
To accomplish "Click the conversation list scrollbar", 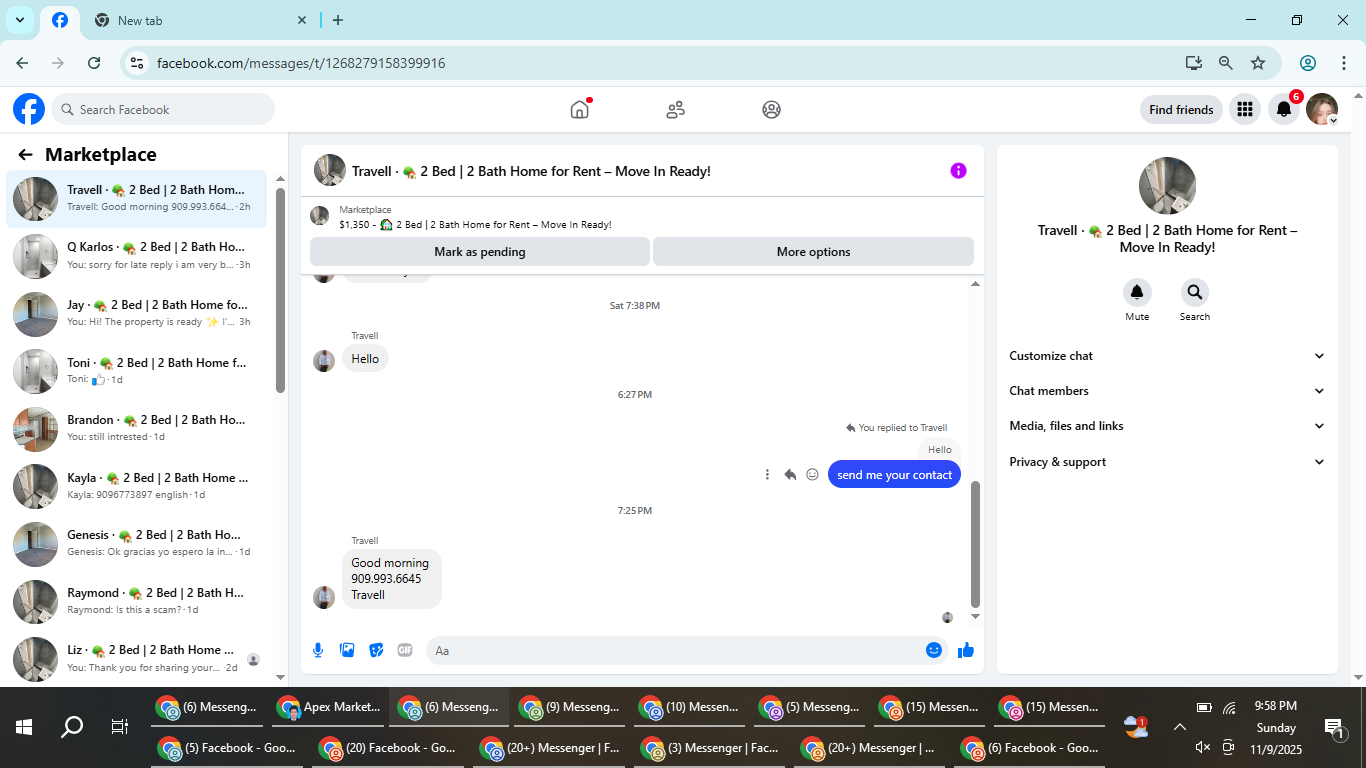I will [x=281, y=290].
